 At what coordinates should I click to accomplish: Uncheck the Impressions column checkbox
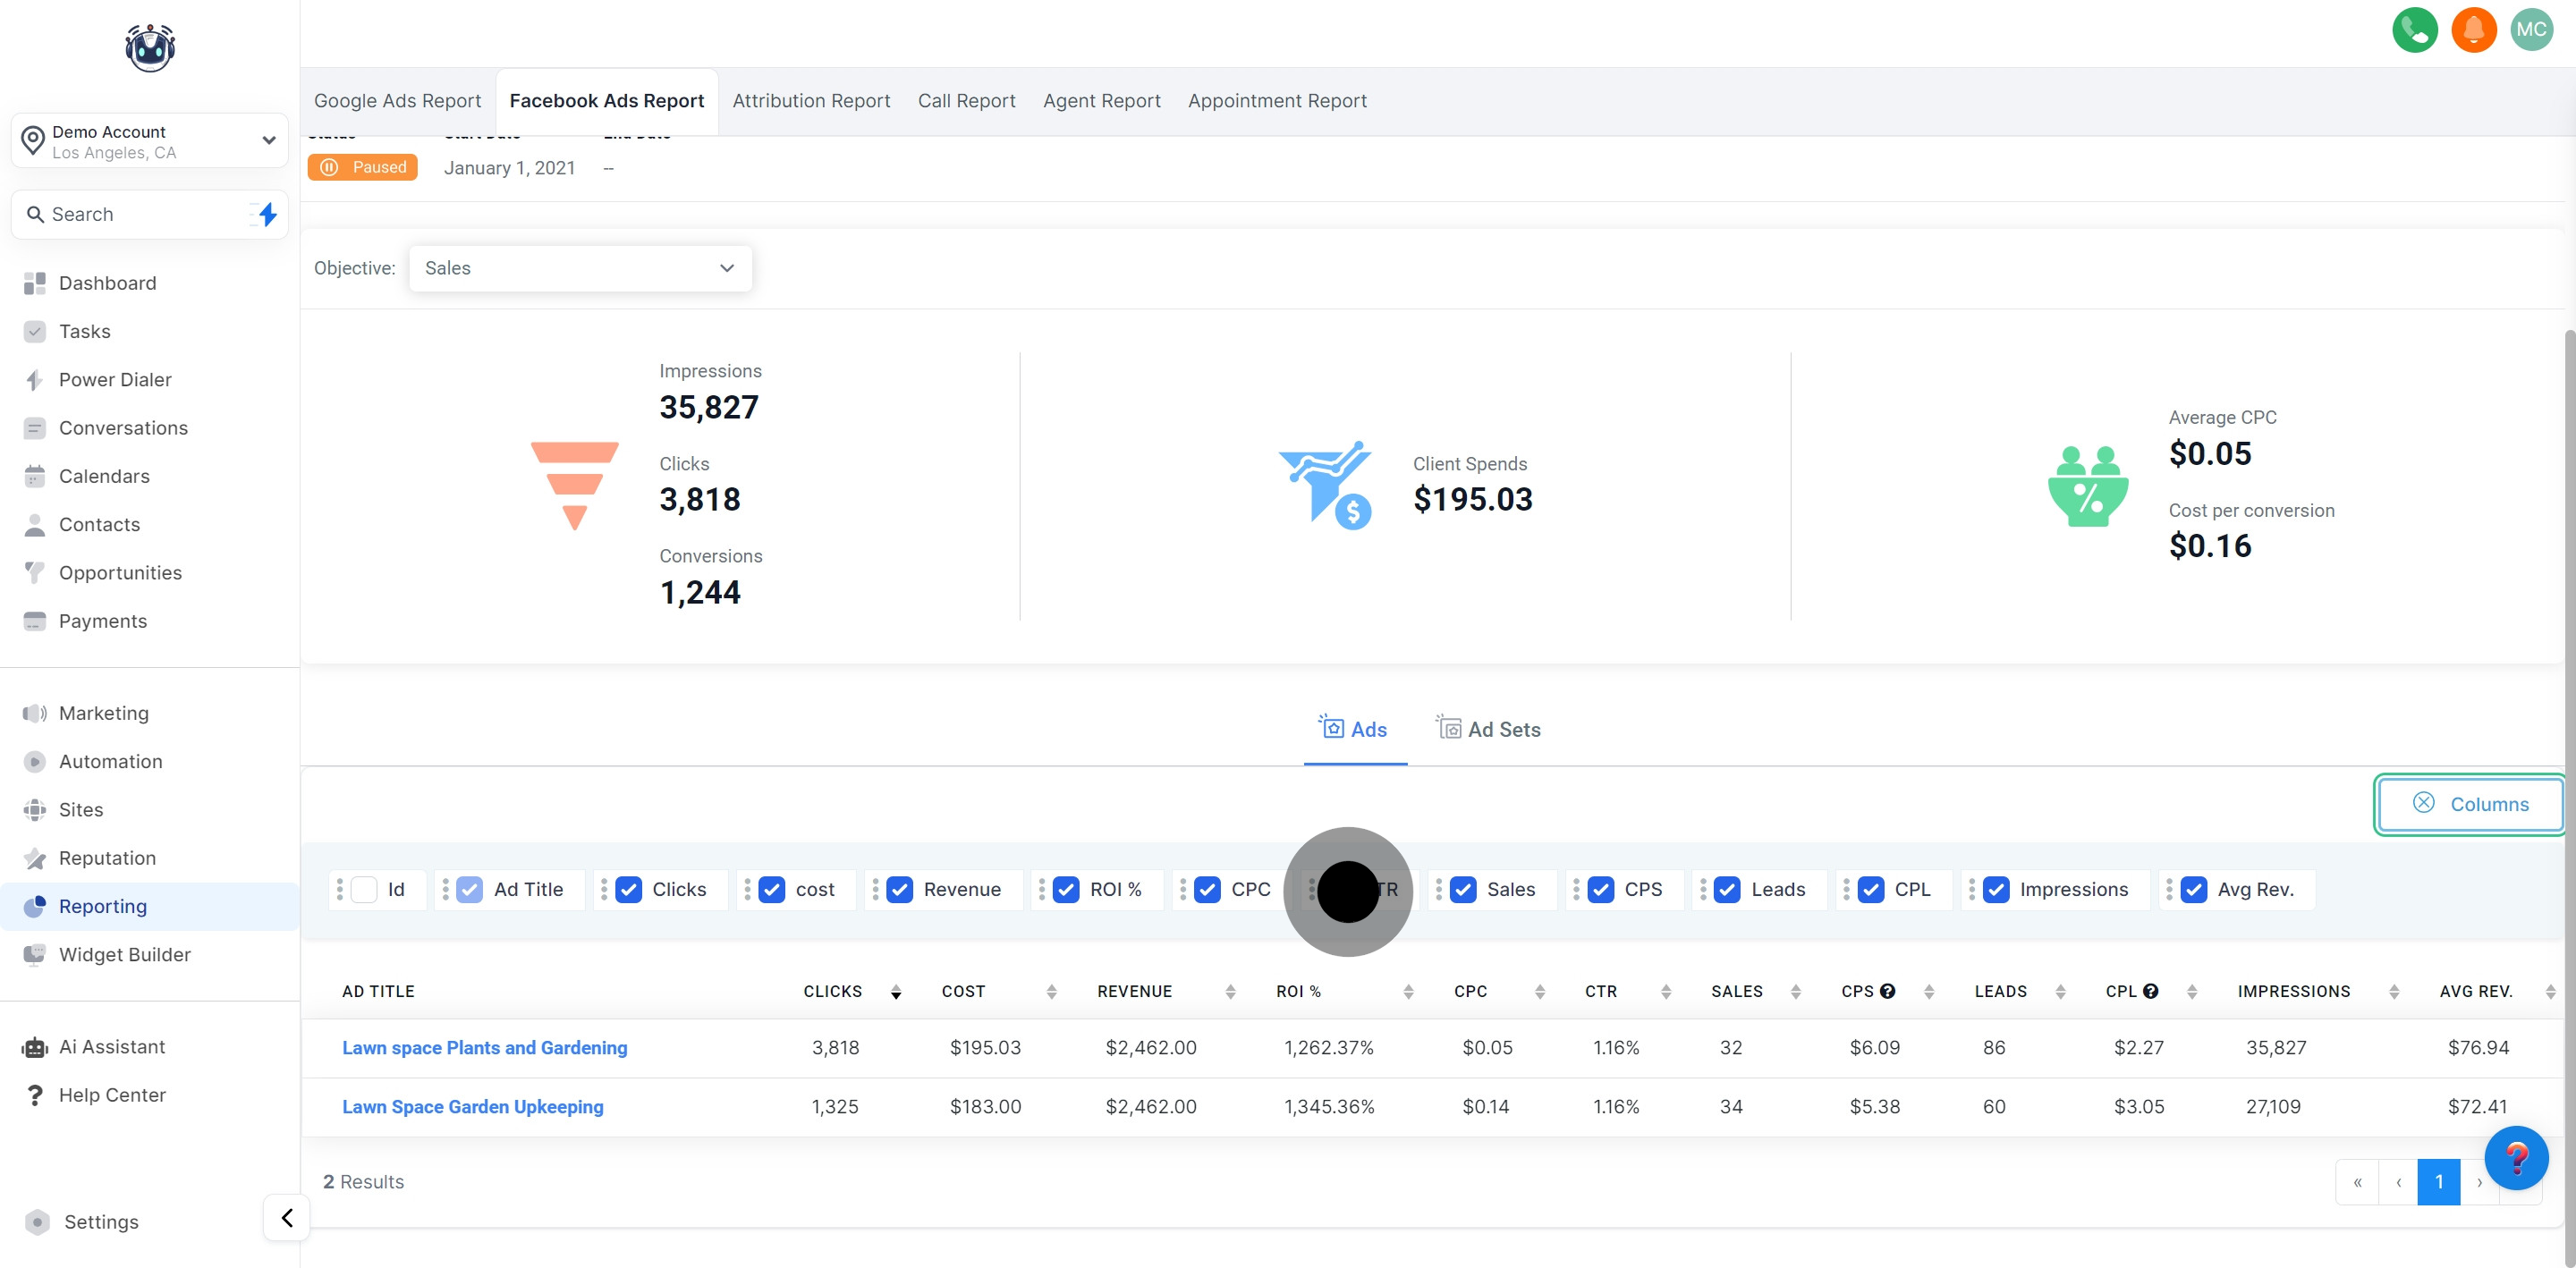pyautogui.click(x=1996, y=889)
